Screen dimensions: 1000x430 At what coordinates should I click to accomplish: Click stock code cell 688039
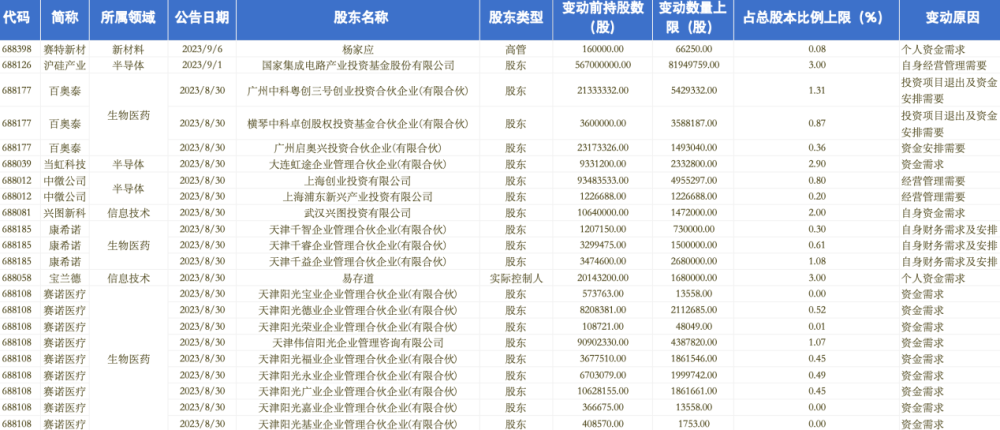[x=15, y=164]
